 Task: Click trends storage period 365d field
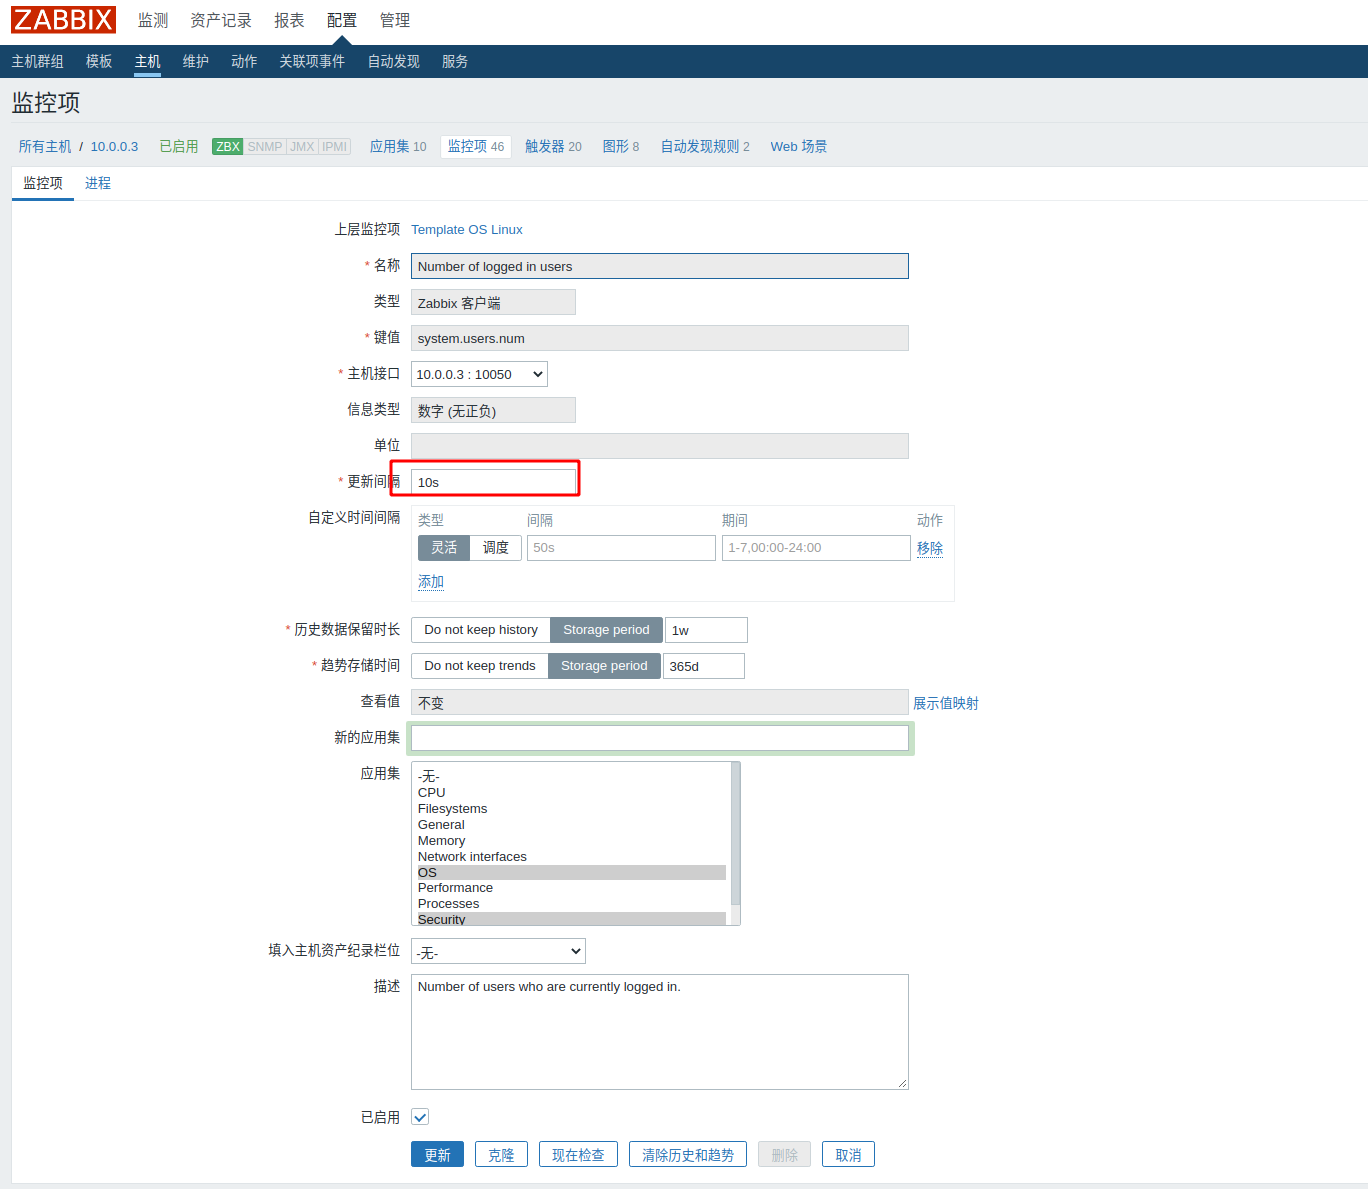[704, 666]
